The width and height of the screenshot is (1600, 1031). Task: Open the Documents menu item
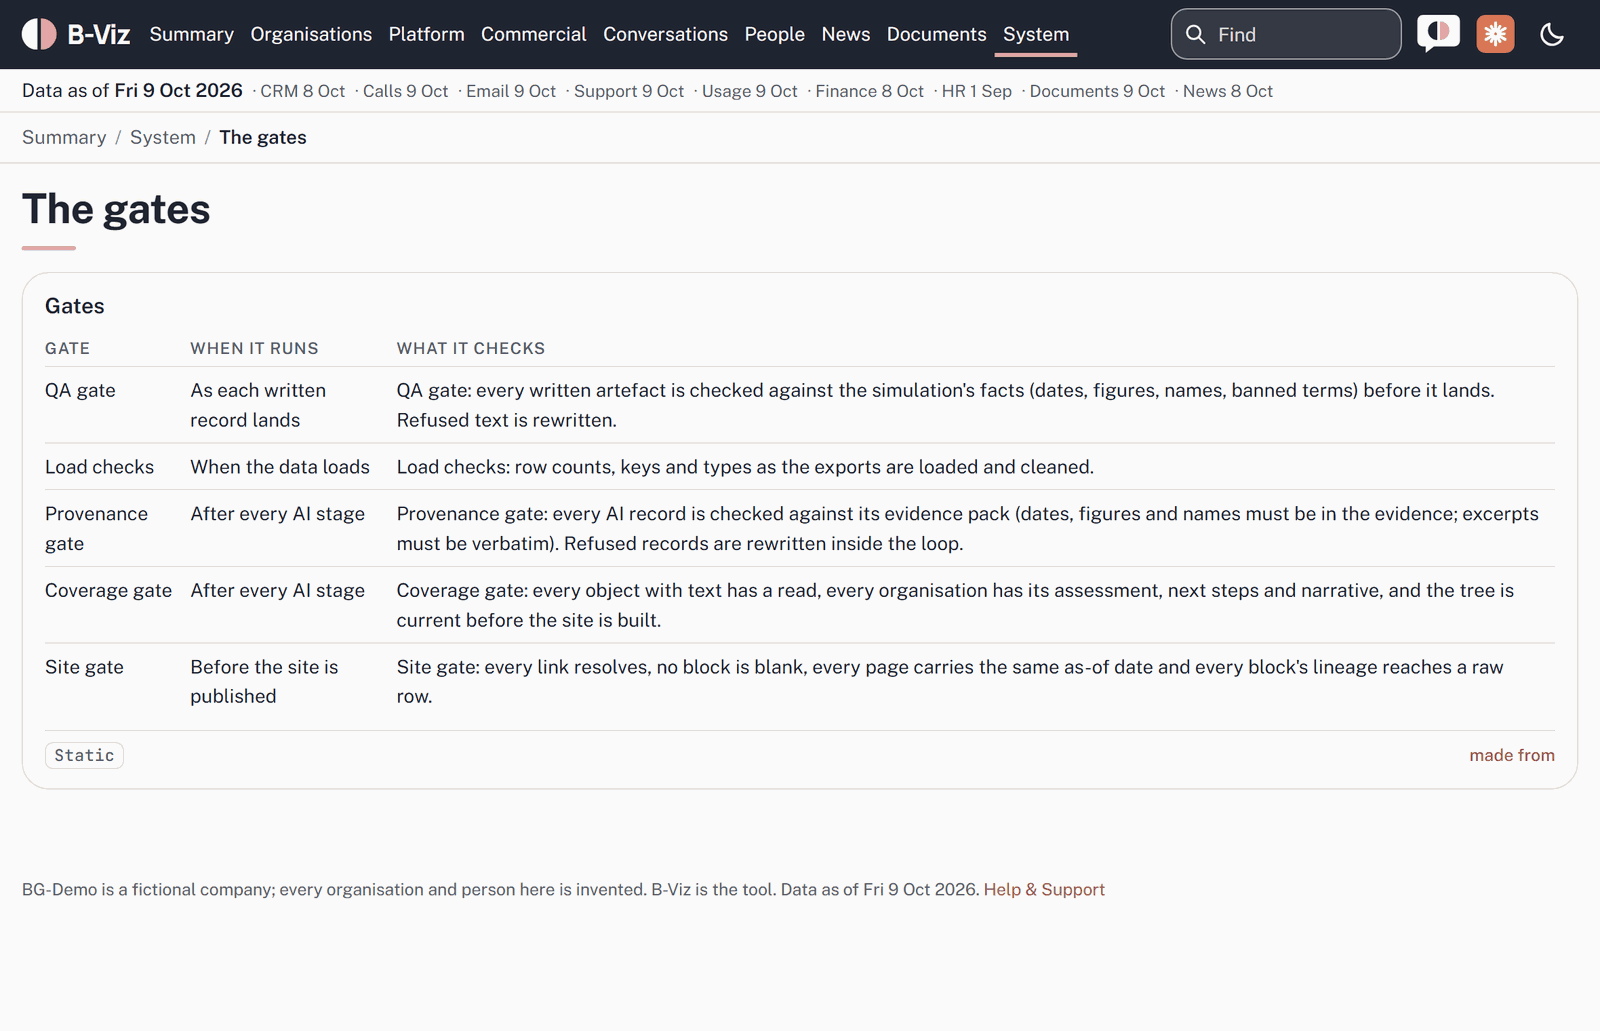pos(936,34)
